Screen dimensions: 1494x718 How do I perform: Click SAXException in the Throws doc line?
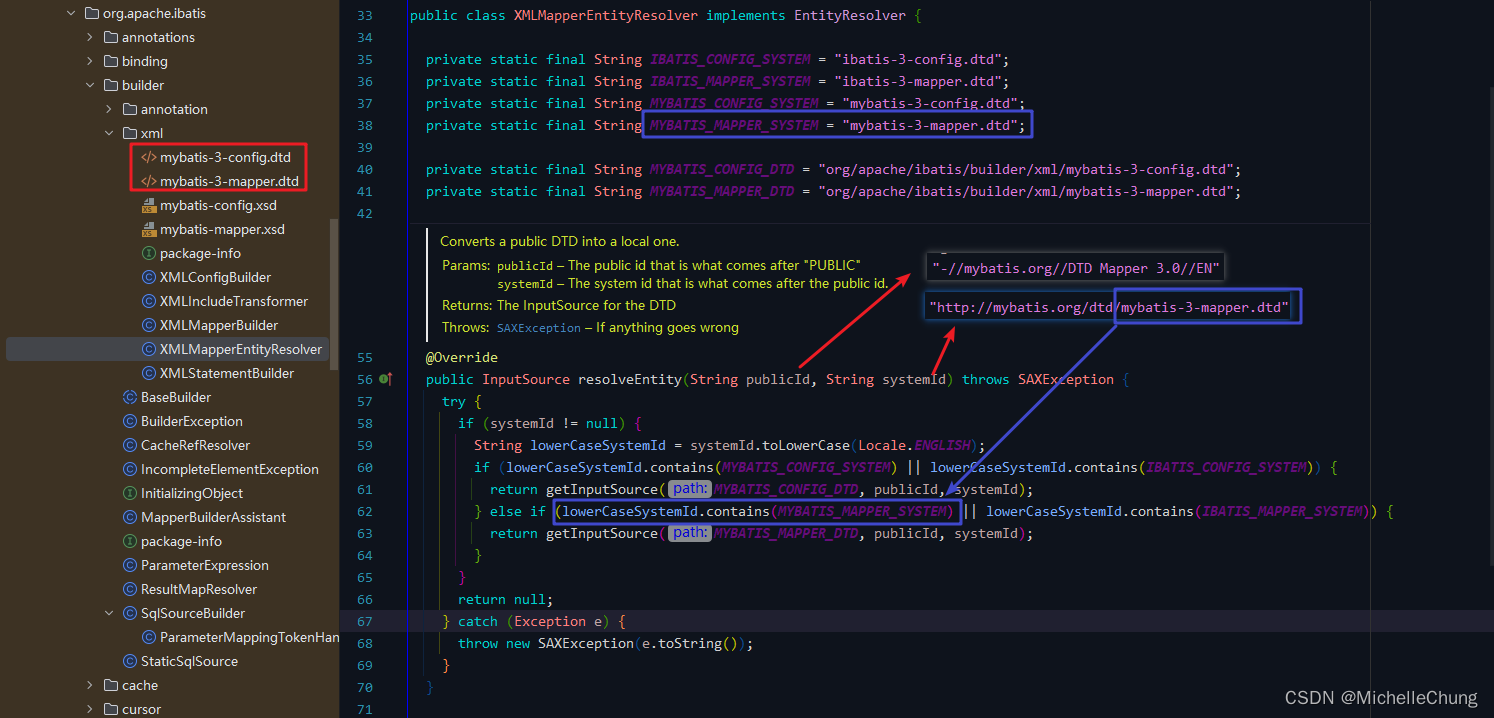click(x=538, y=328)
